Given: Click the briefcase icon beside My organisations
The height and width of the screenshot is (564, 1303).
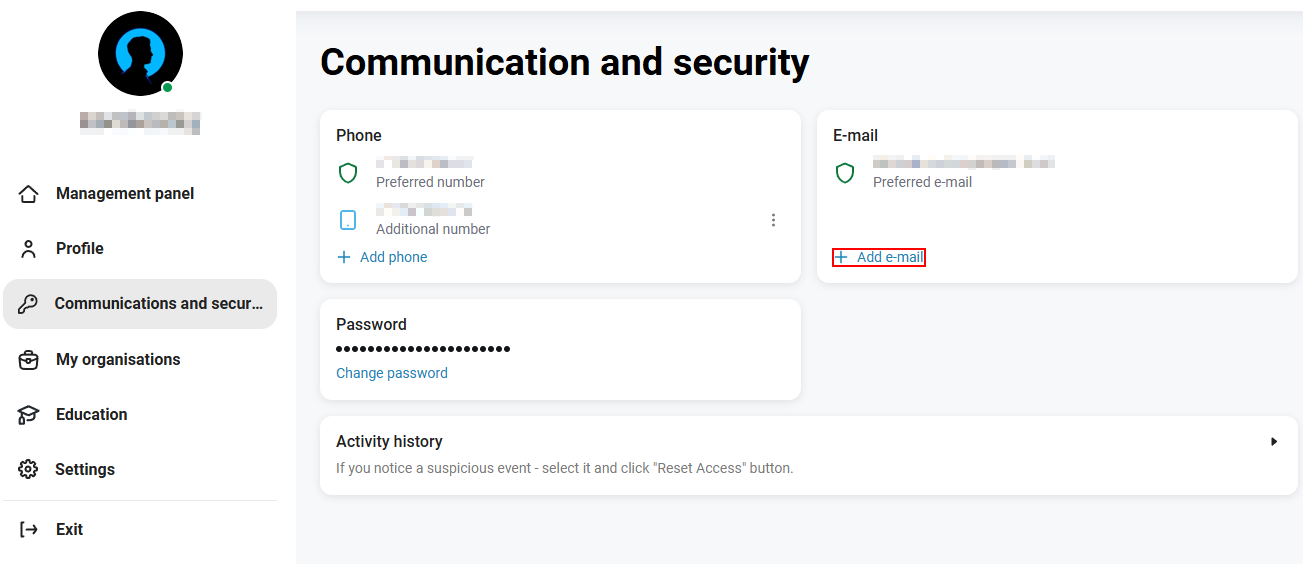Looking at the screenshot, I should [29, 360].
